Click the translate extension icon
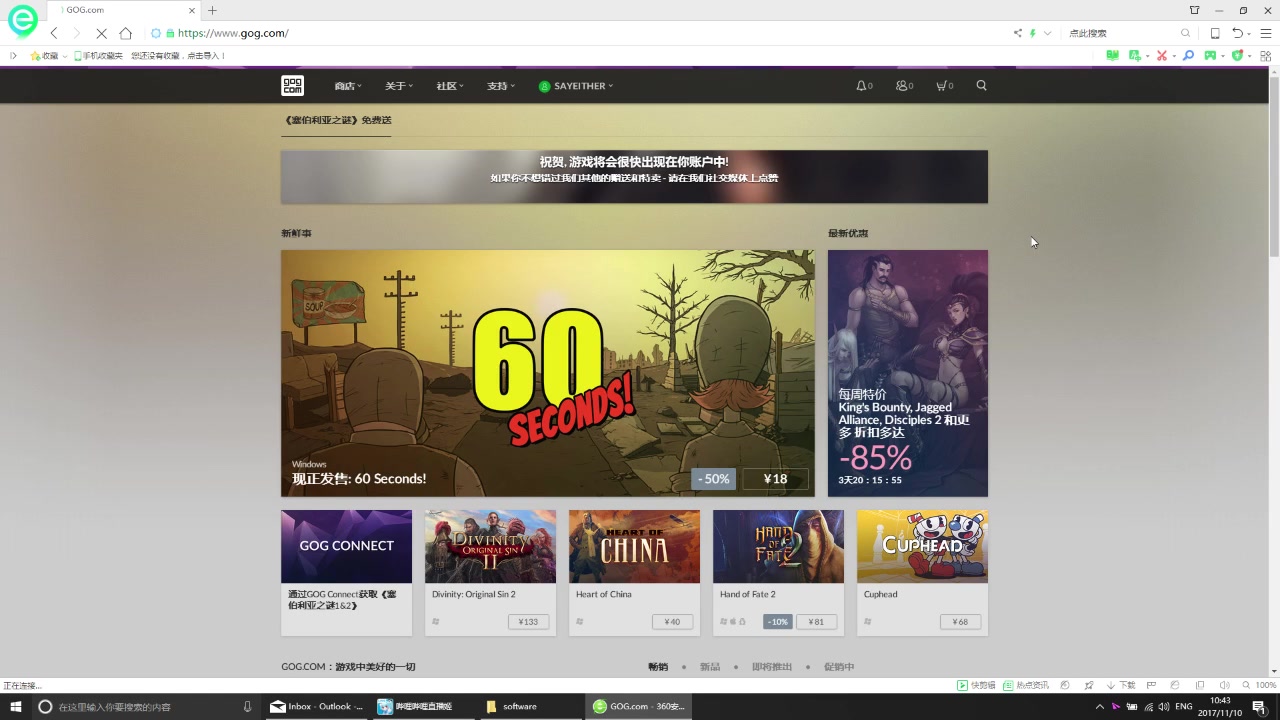The image size is (1280, 720). (1137, 56)
